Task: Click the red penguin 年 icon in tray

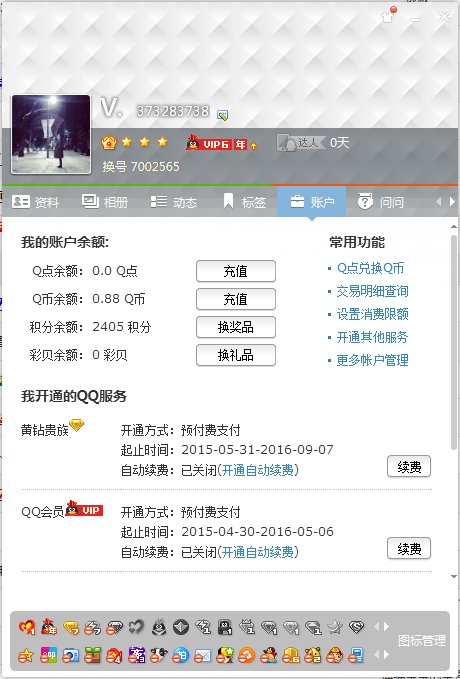Action: click(49, 627)
